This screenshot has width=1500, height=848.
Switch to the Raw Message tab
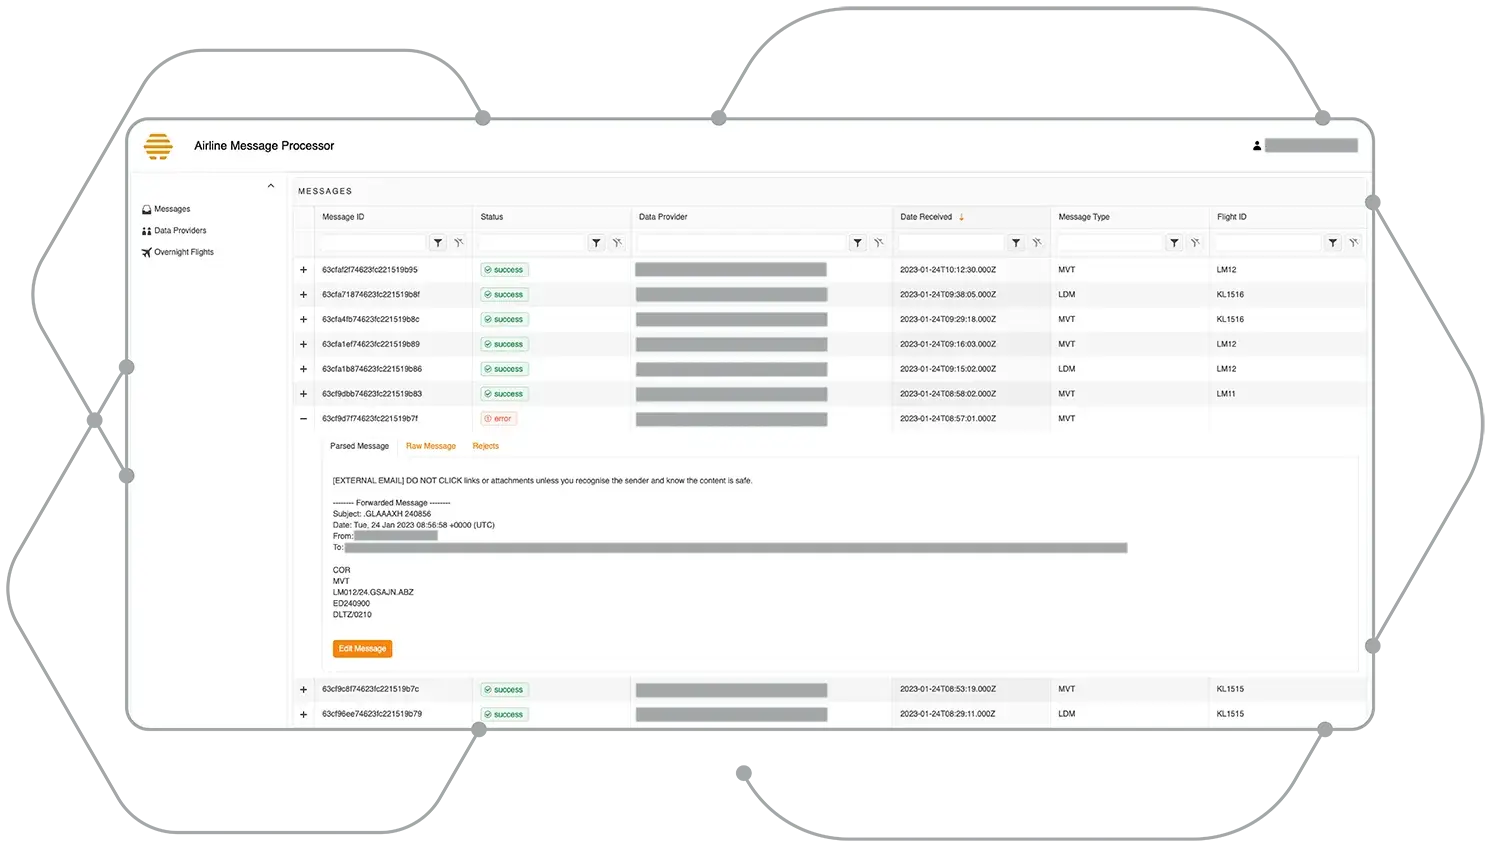(431, 446)
